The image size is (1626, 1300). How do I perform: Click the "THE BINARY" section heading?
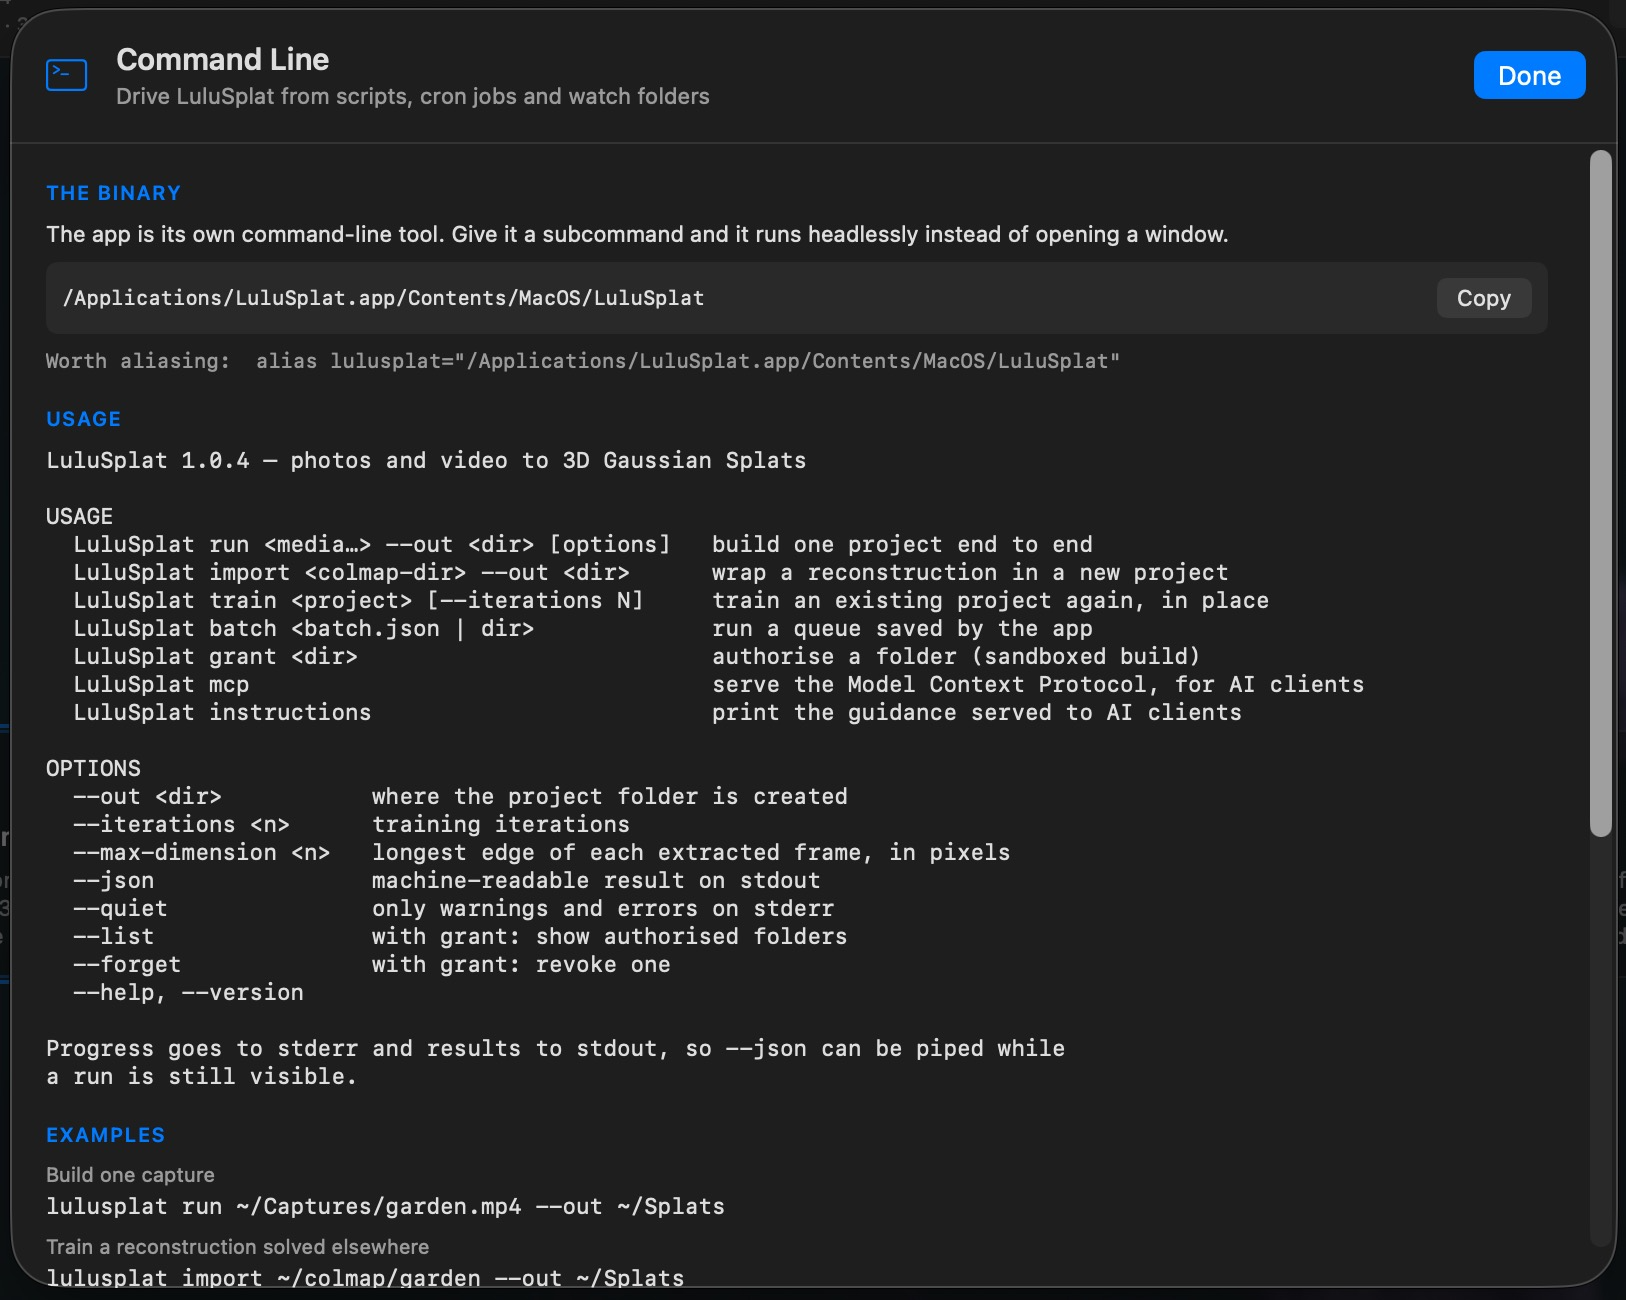point(113,193)
